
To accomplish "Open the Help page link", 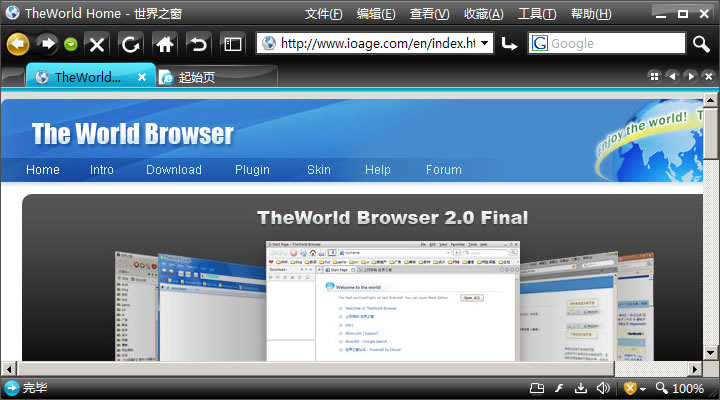I will (x=377, y=170).
